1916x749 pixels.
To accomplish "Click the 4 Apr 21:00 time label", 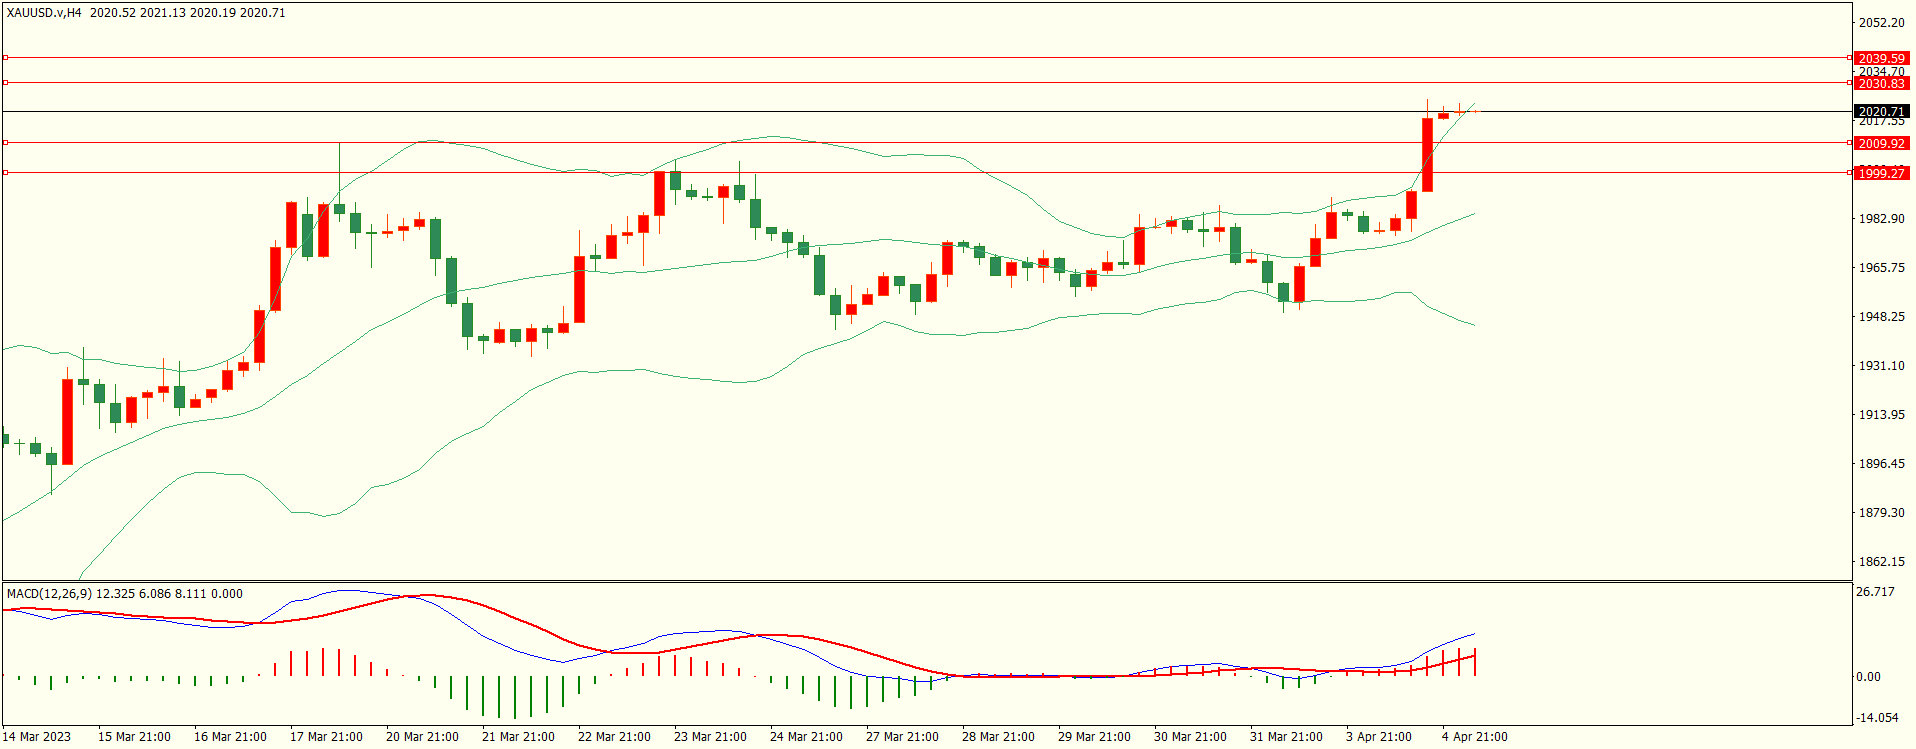I will [1474, 737].
